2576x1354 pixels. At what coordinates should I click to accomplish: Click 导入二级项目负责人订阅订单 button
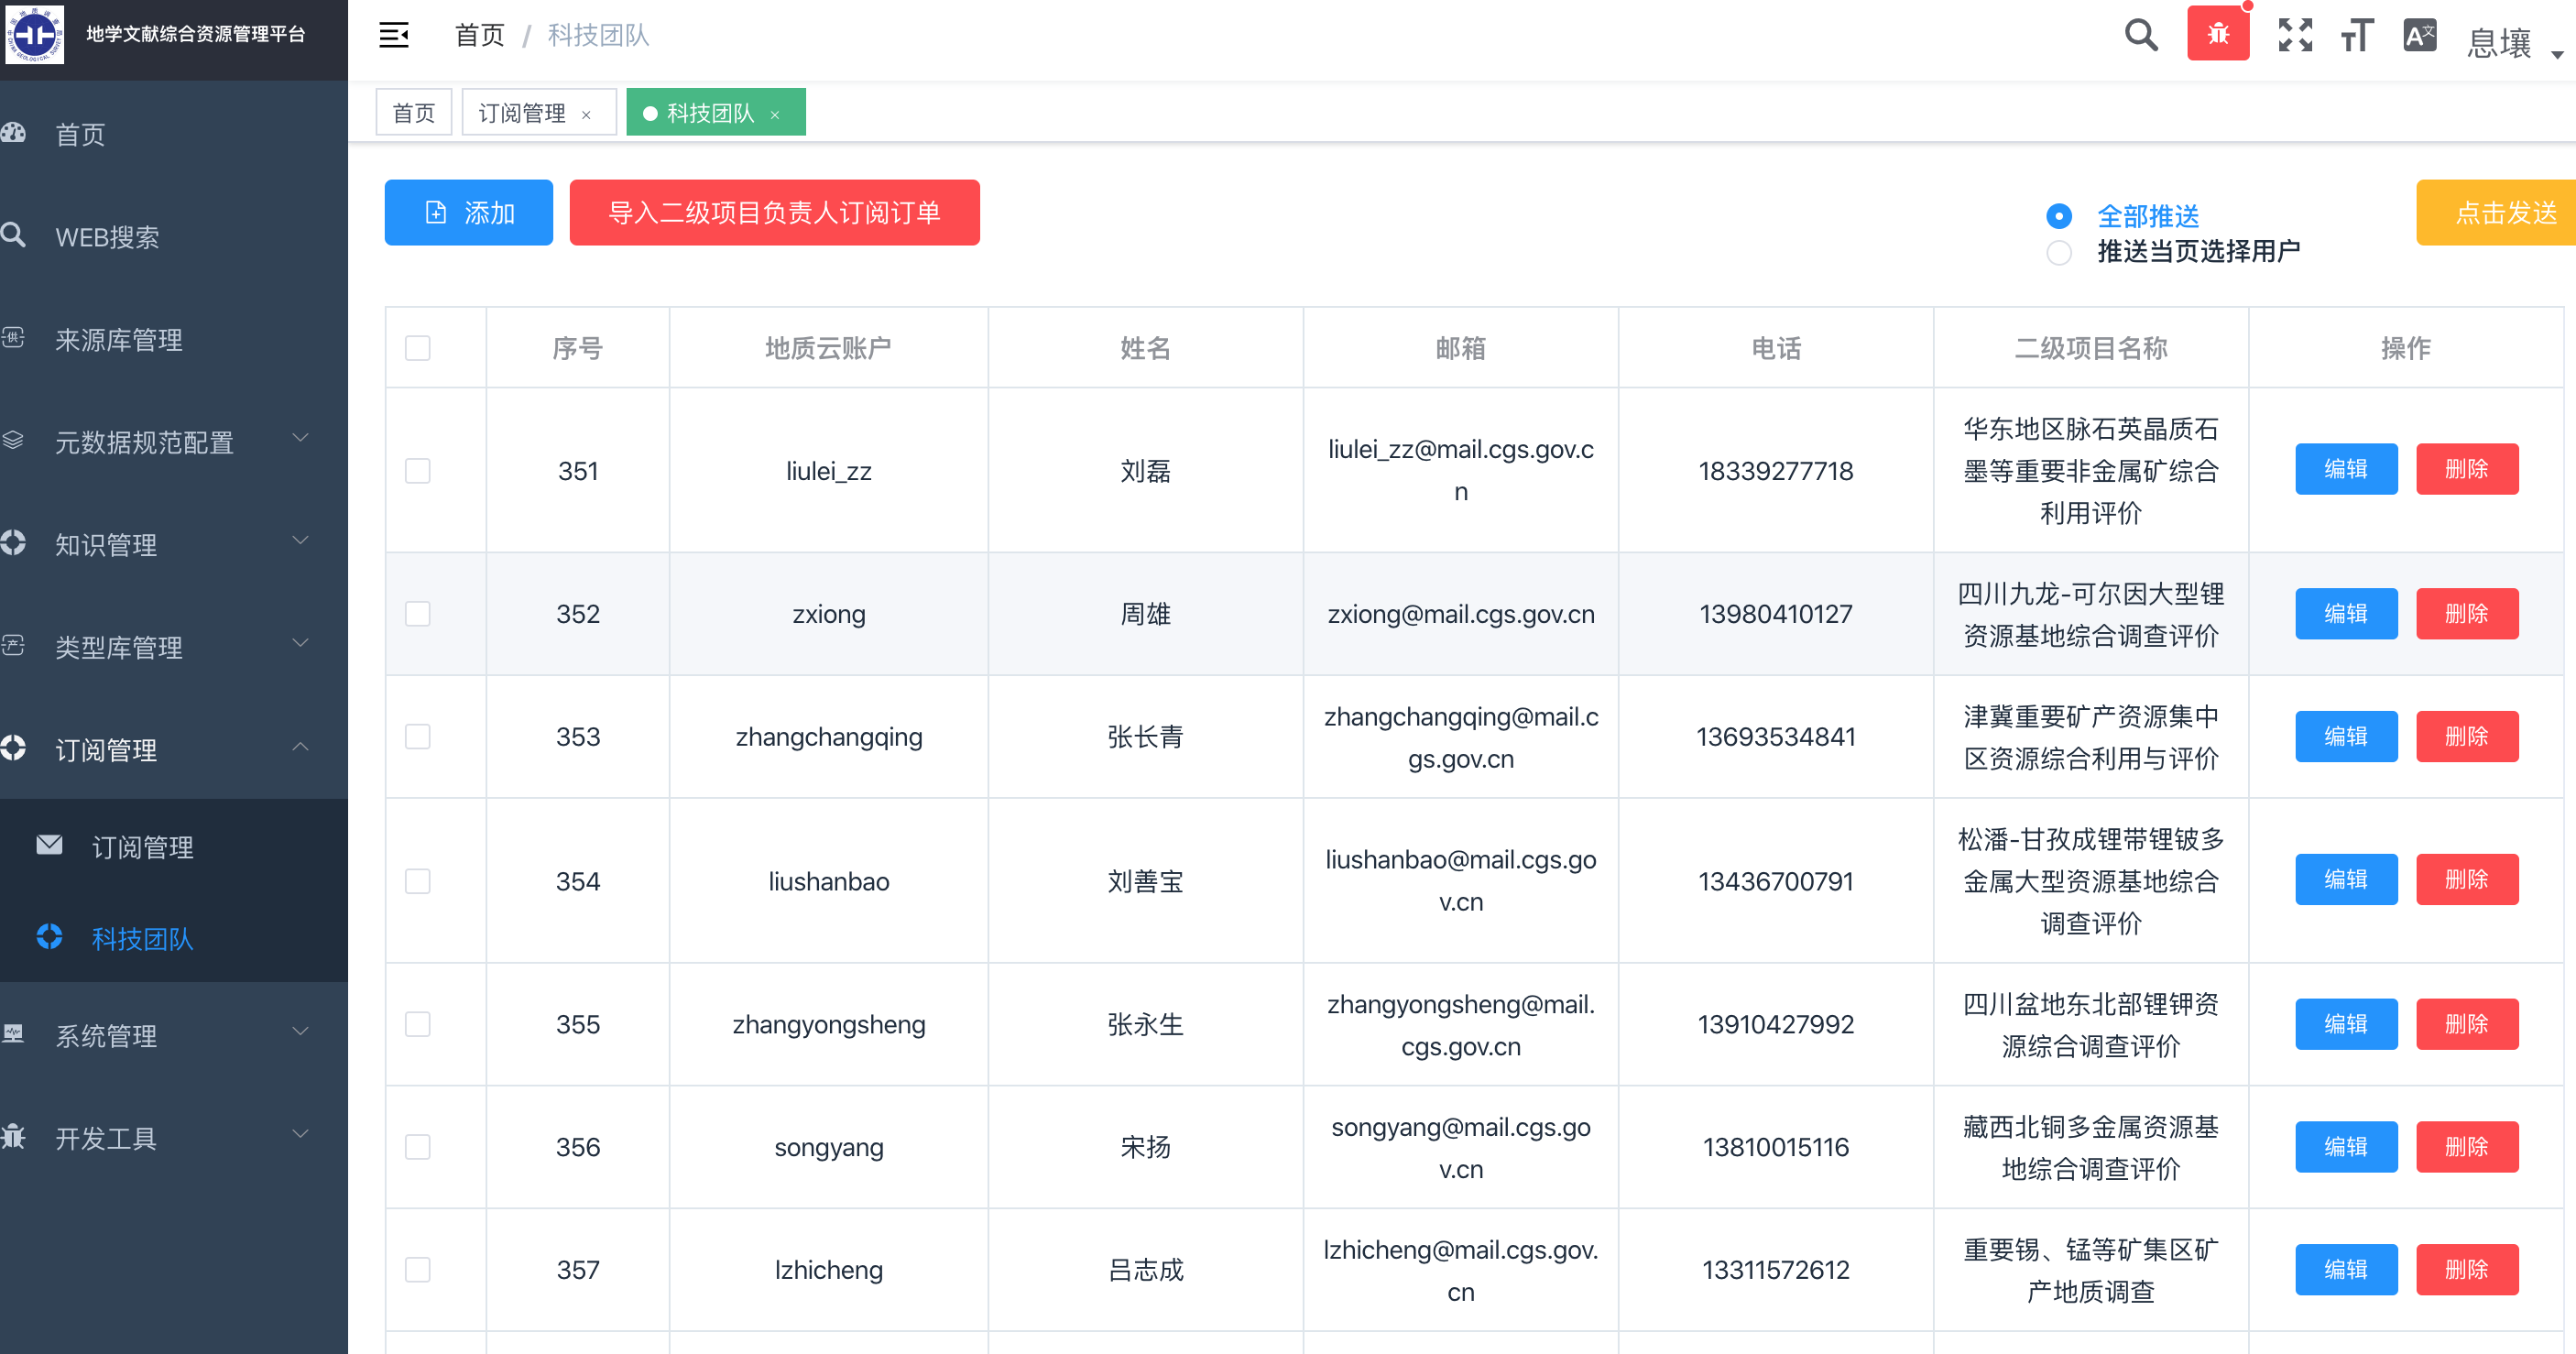pyautogui.click(x=774, y=212)
